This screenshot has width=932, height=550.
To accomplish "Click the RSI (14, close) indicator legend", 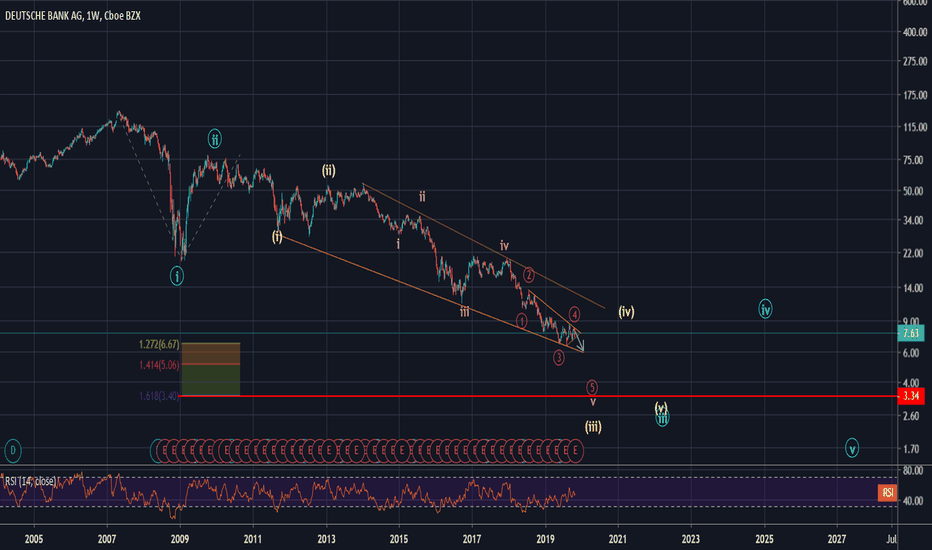I will click(x=30, y=481).
